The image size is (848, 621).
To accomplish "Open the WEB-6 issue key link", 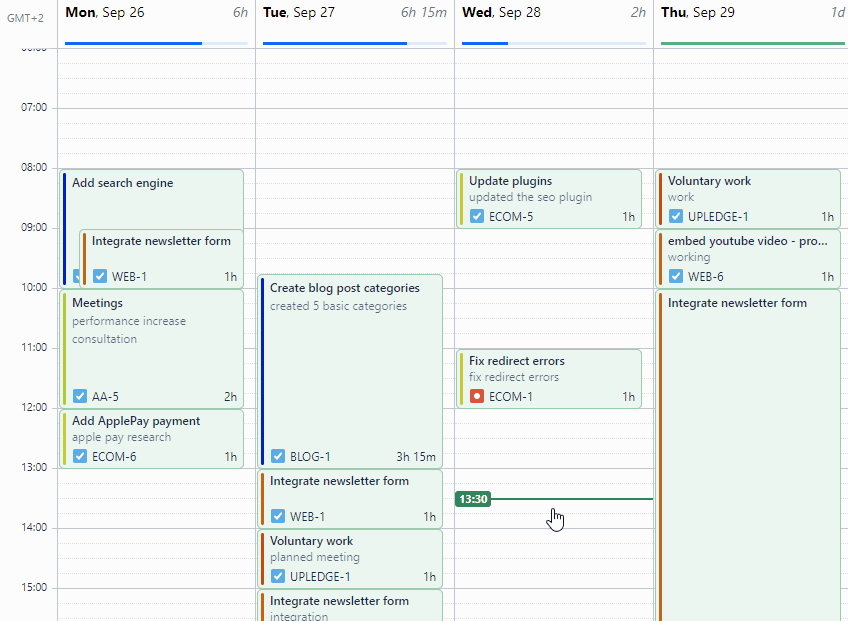I will pos(705,276).
